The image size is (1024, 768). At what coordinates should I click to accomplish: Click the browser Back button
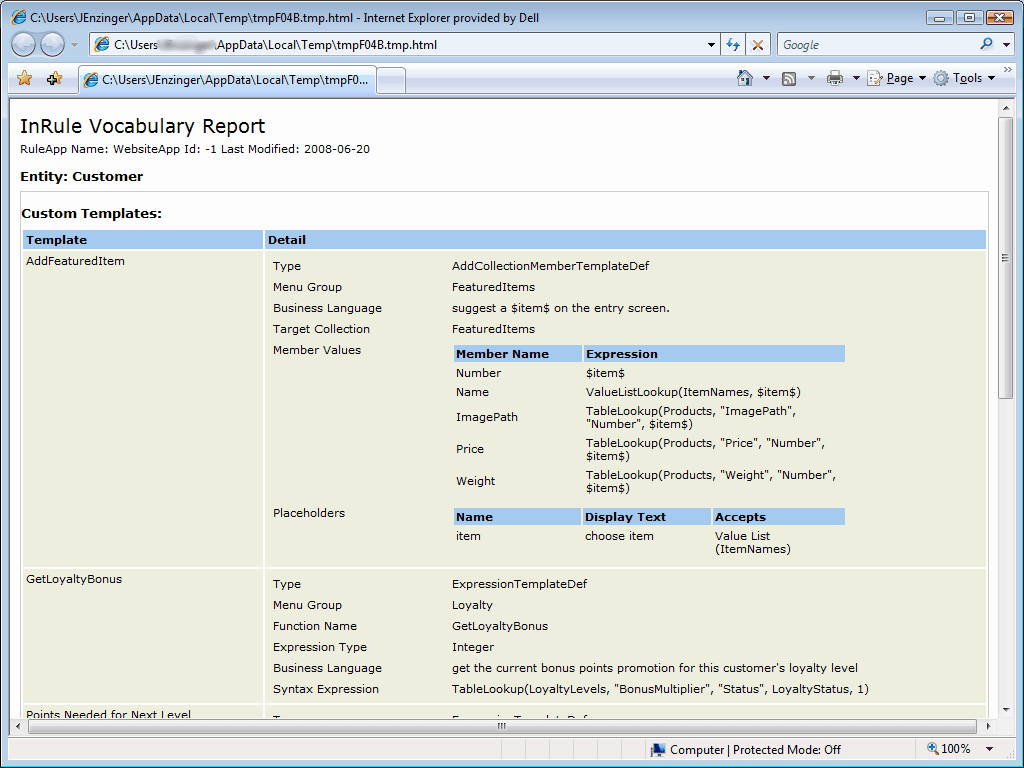(x=24, y=45)
